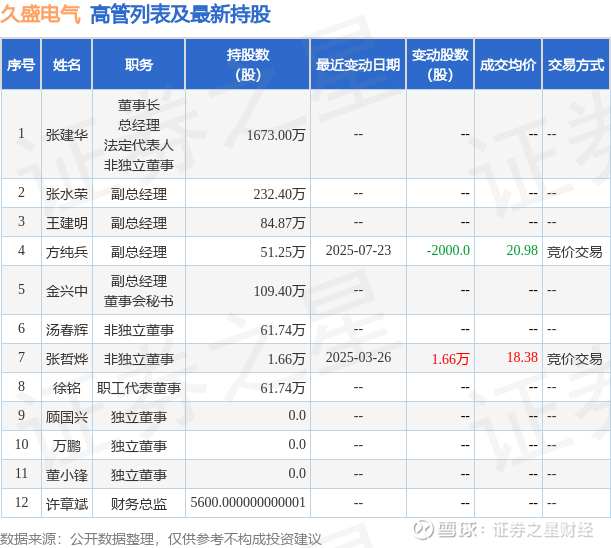Click 独立董事 in 董小锋's row
This screenshot has height=548, width=611.
[x=139, y=475]
